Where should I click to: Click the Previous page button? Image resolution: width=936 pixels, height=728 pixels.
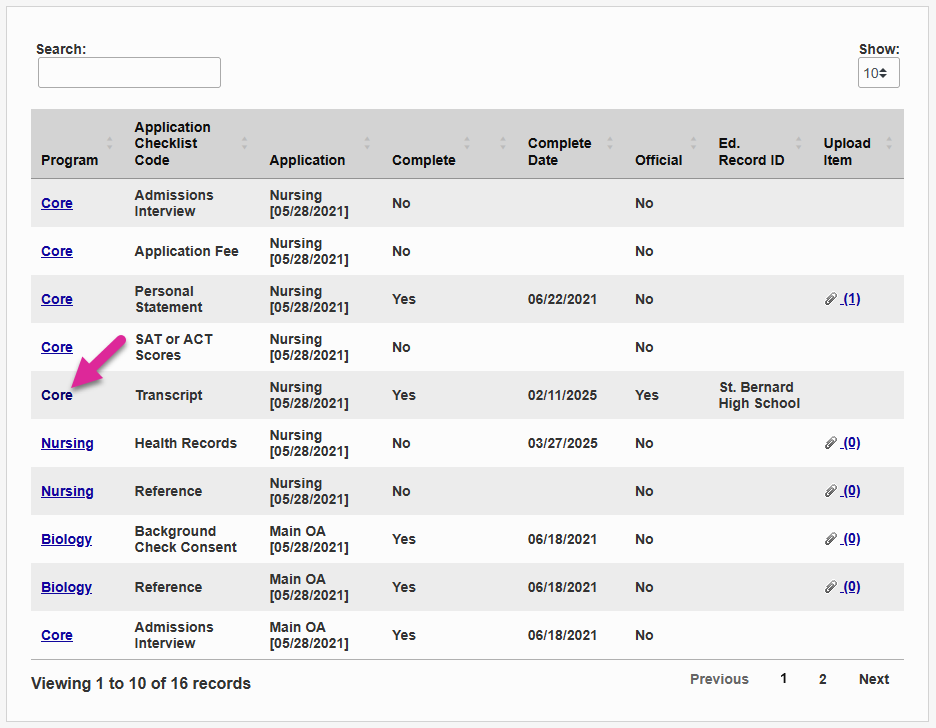(x=719, y=679)
